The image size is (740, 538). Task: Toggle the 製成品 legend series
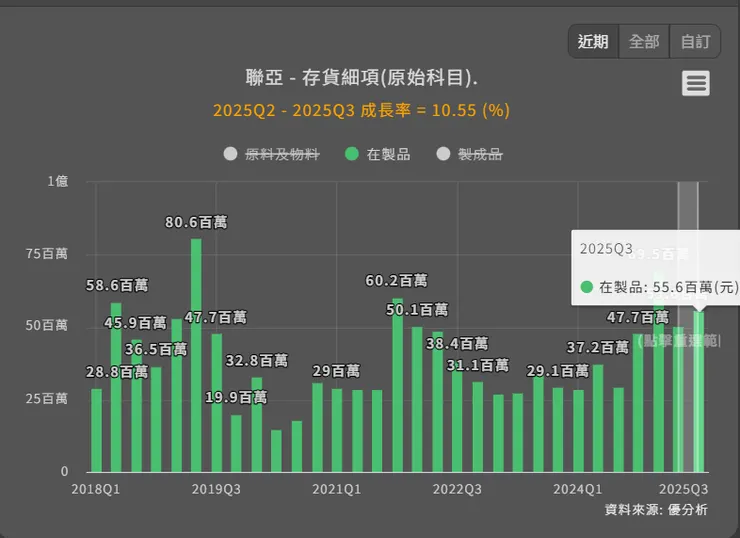click(470, 154)
